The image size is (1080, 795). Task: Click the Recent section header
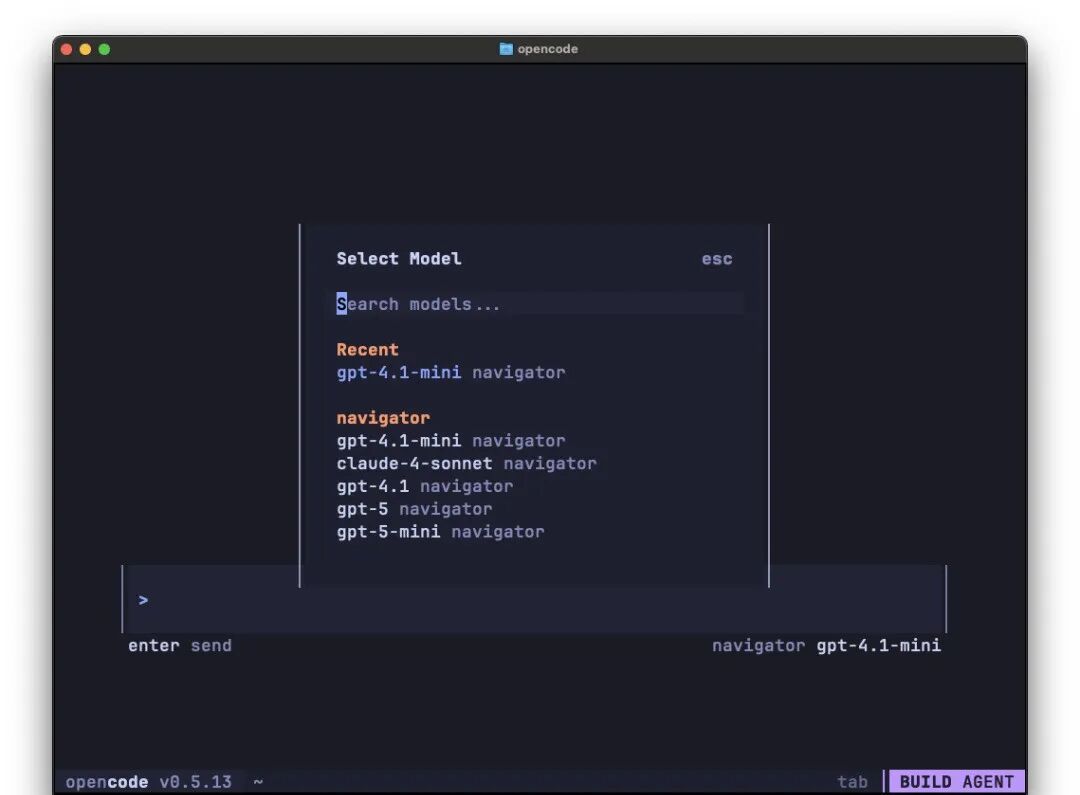[367, 349]
